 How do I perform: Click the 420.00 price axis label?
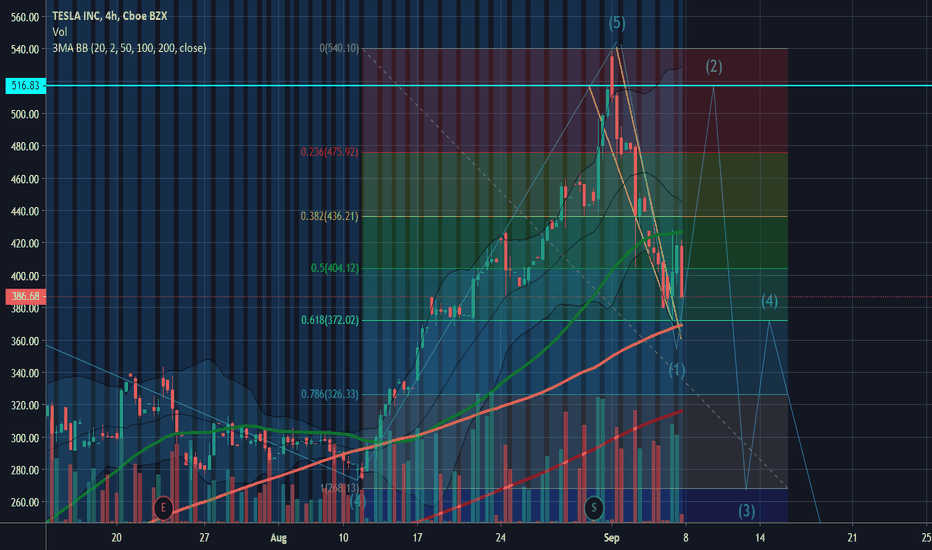(x=25, y=243)
